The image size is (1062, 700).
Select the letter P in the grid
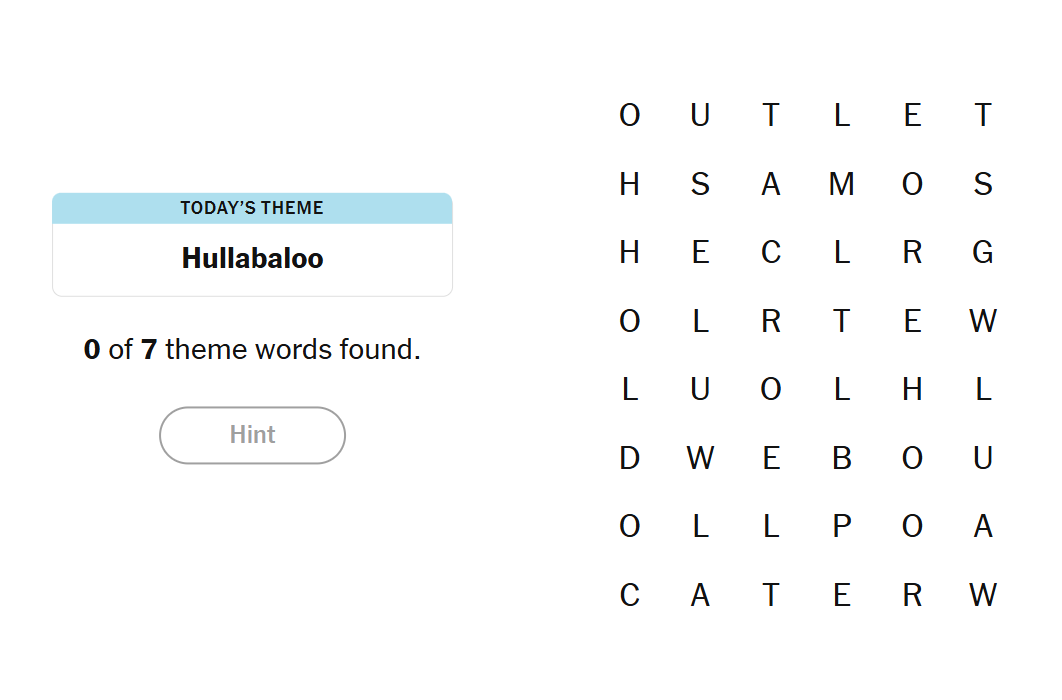coord(841,526)
